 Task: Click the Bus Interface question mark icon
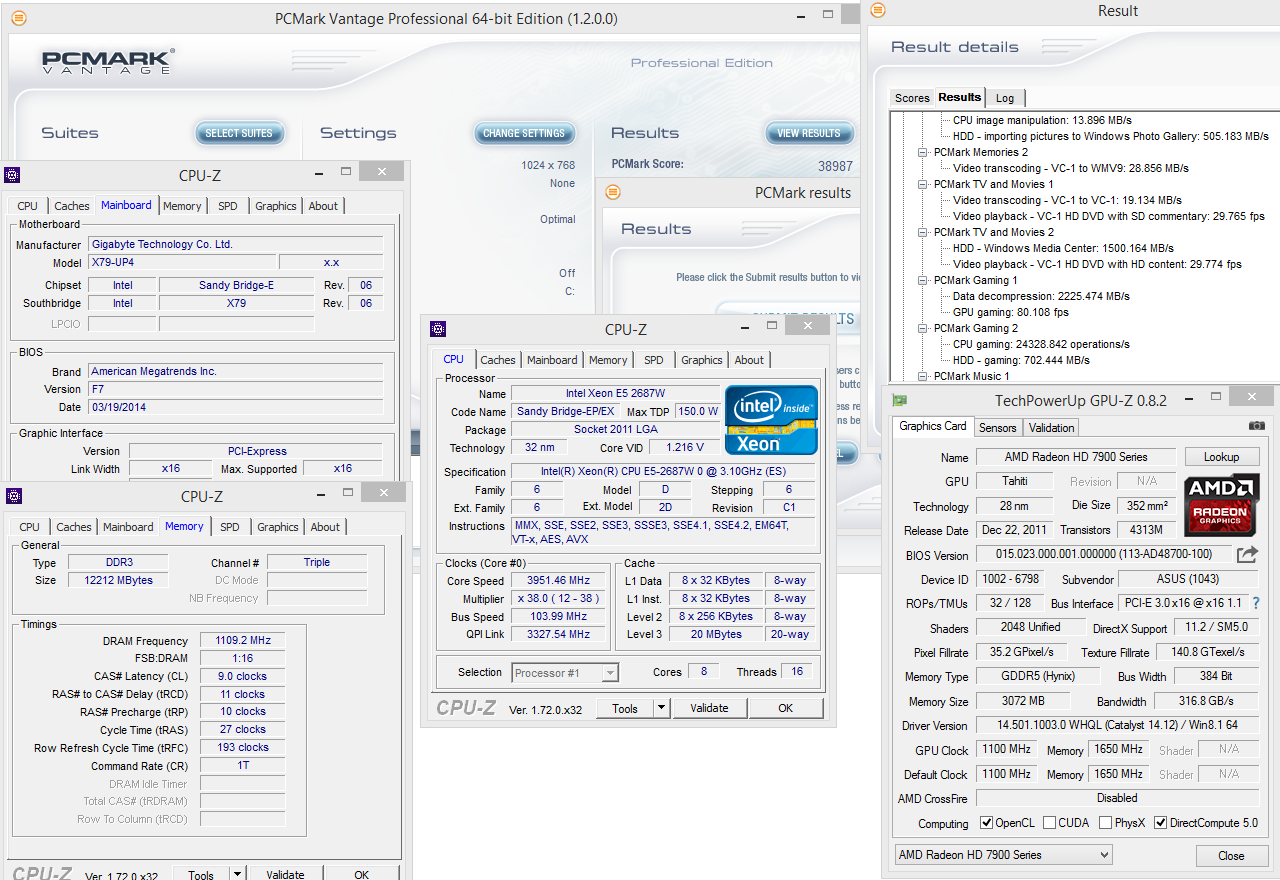coord(1256,603)
